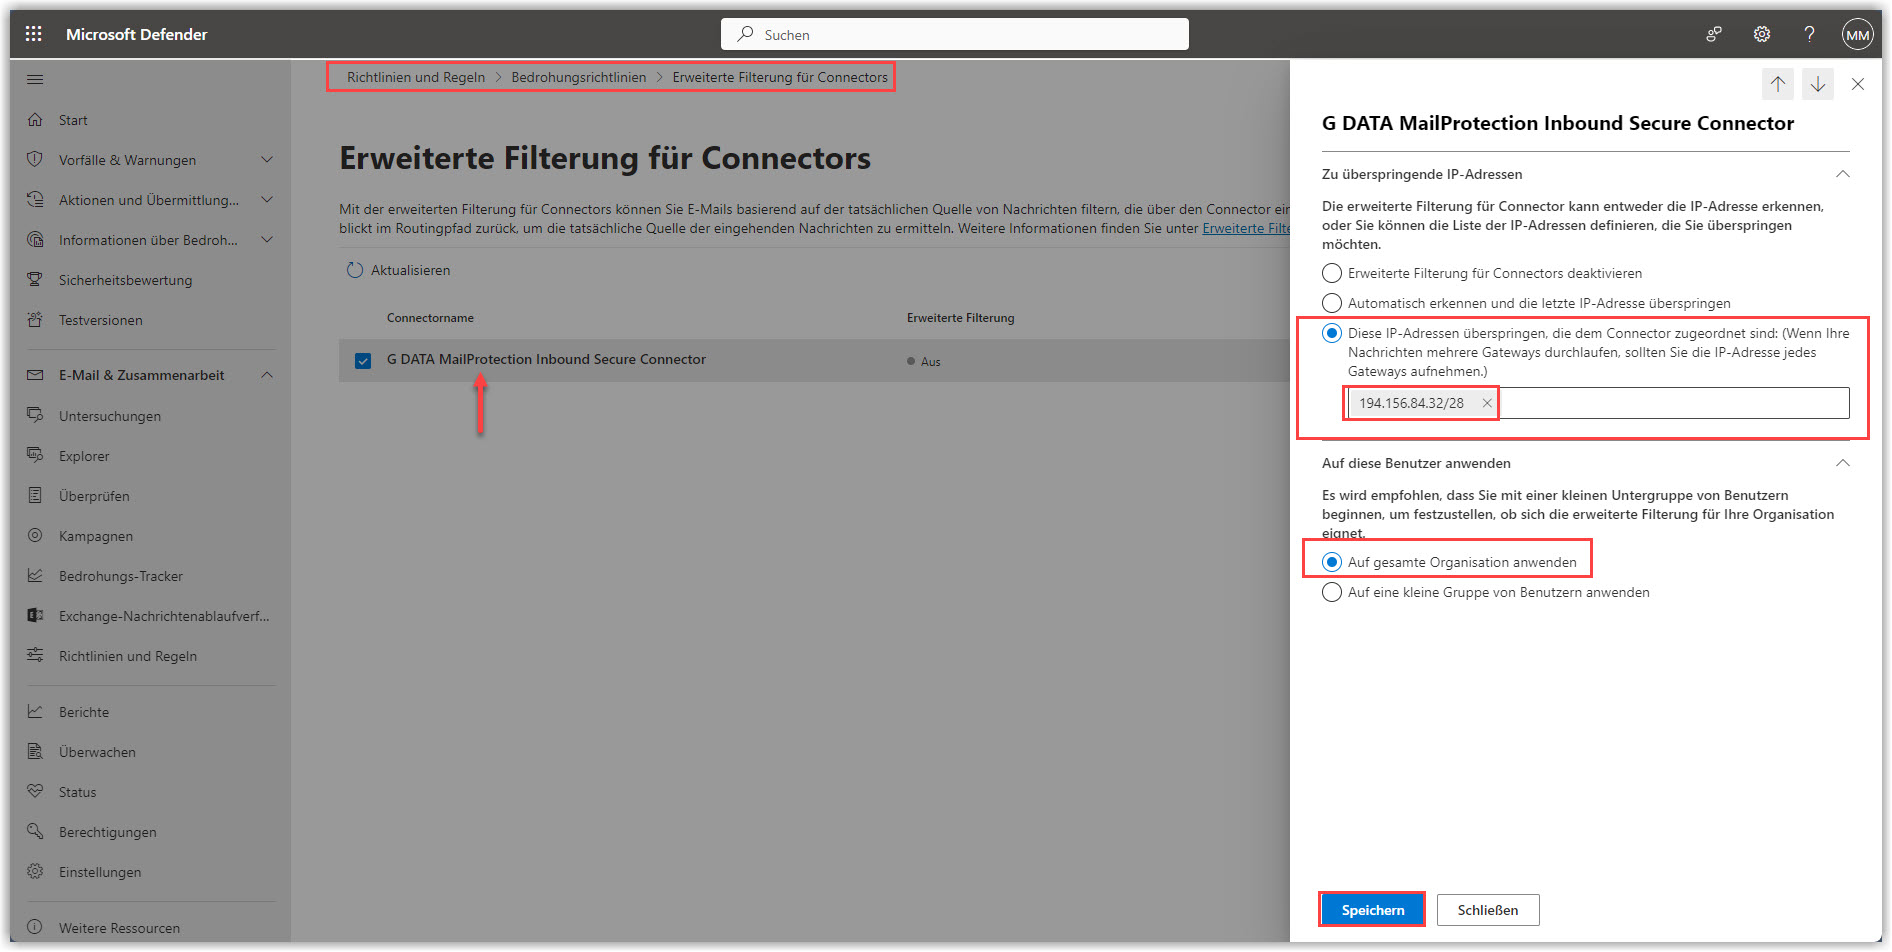Click the Berichte chart icon
1892x952 pixels.
[35, 711]
